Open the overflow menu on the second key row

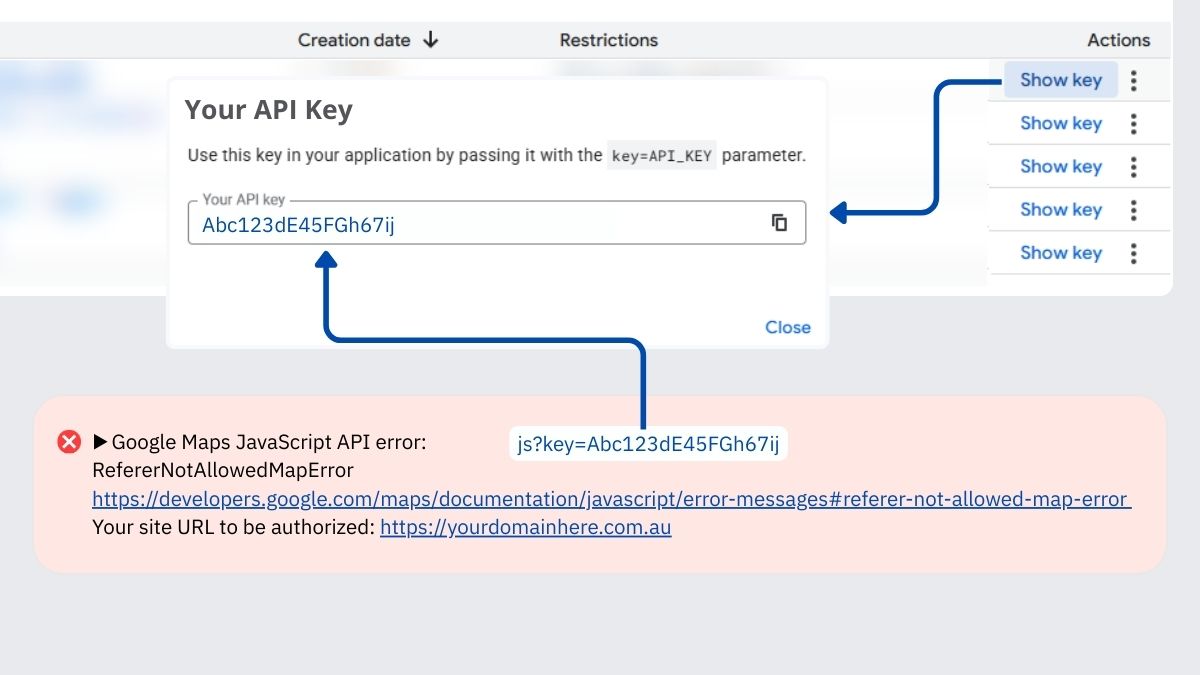click(x=1133, y=123)
